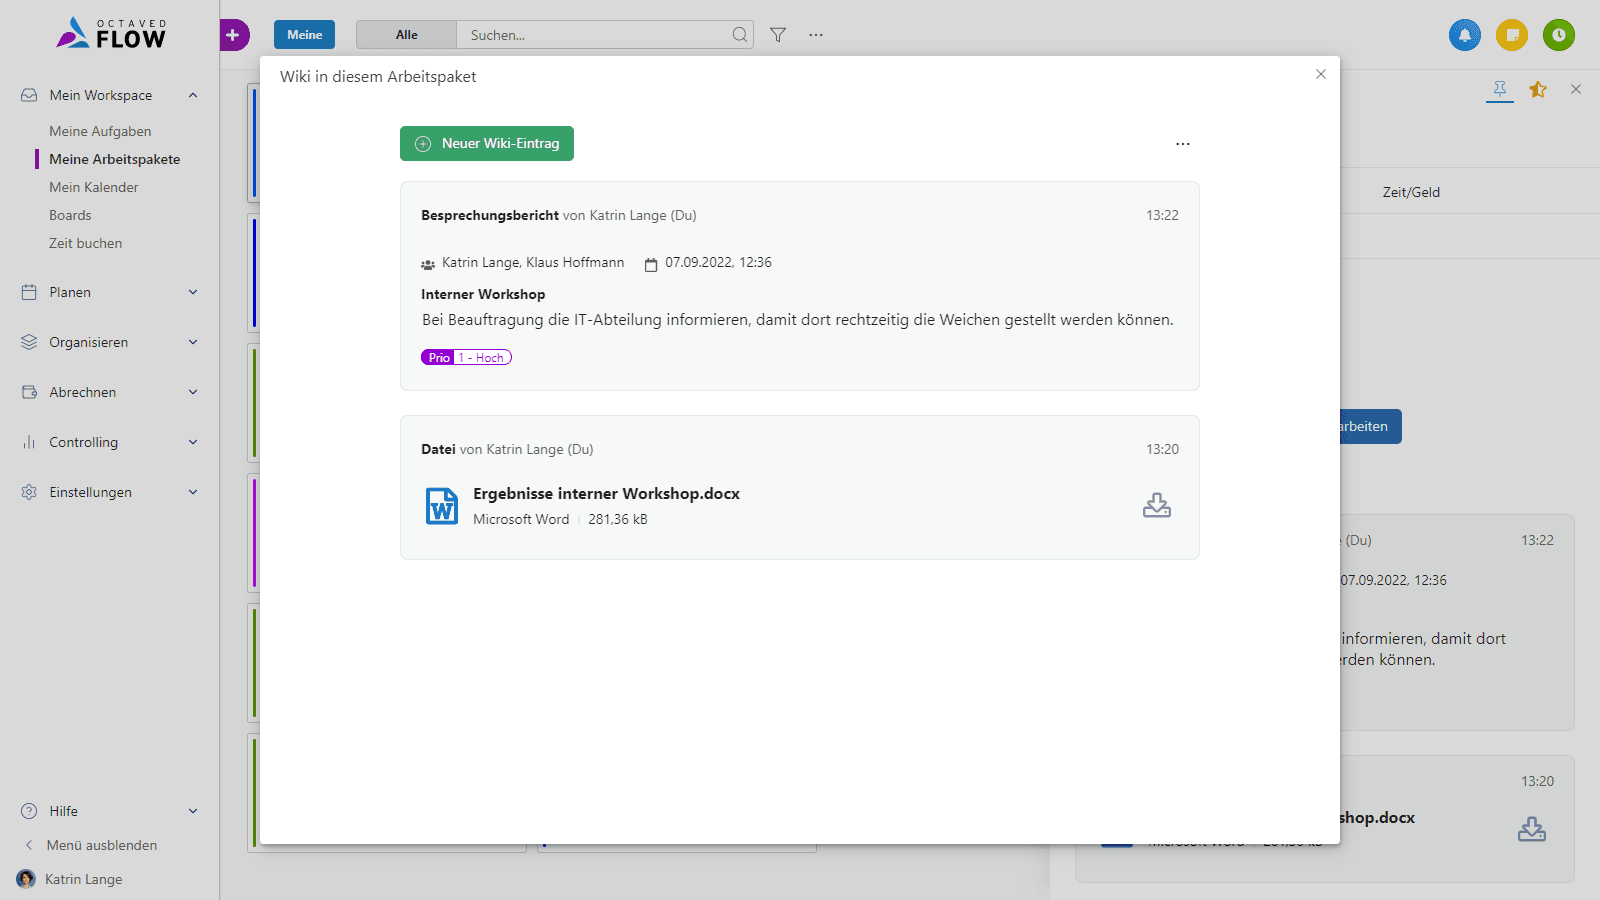
Task: Switch the filter to Alle
Action: (x=406, y=35)
